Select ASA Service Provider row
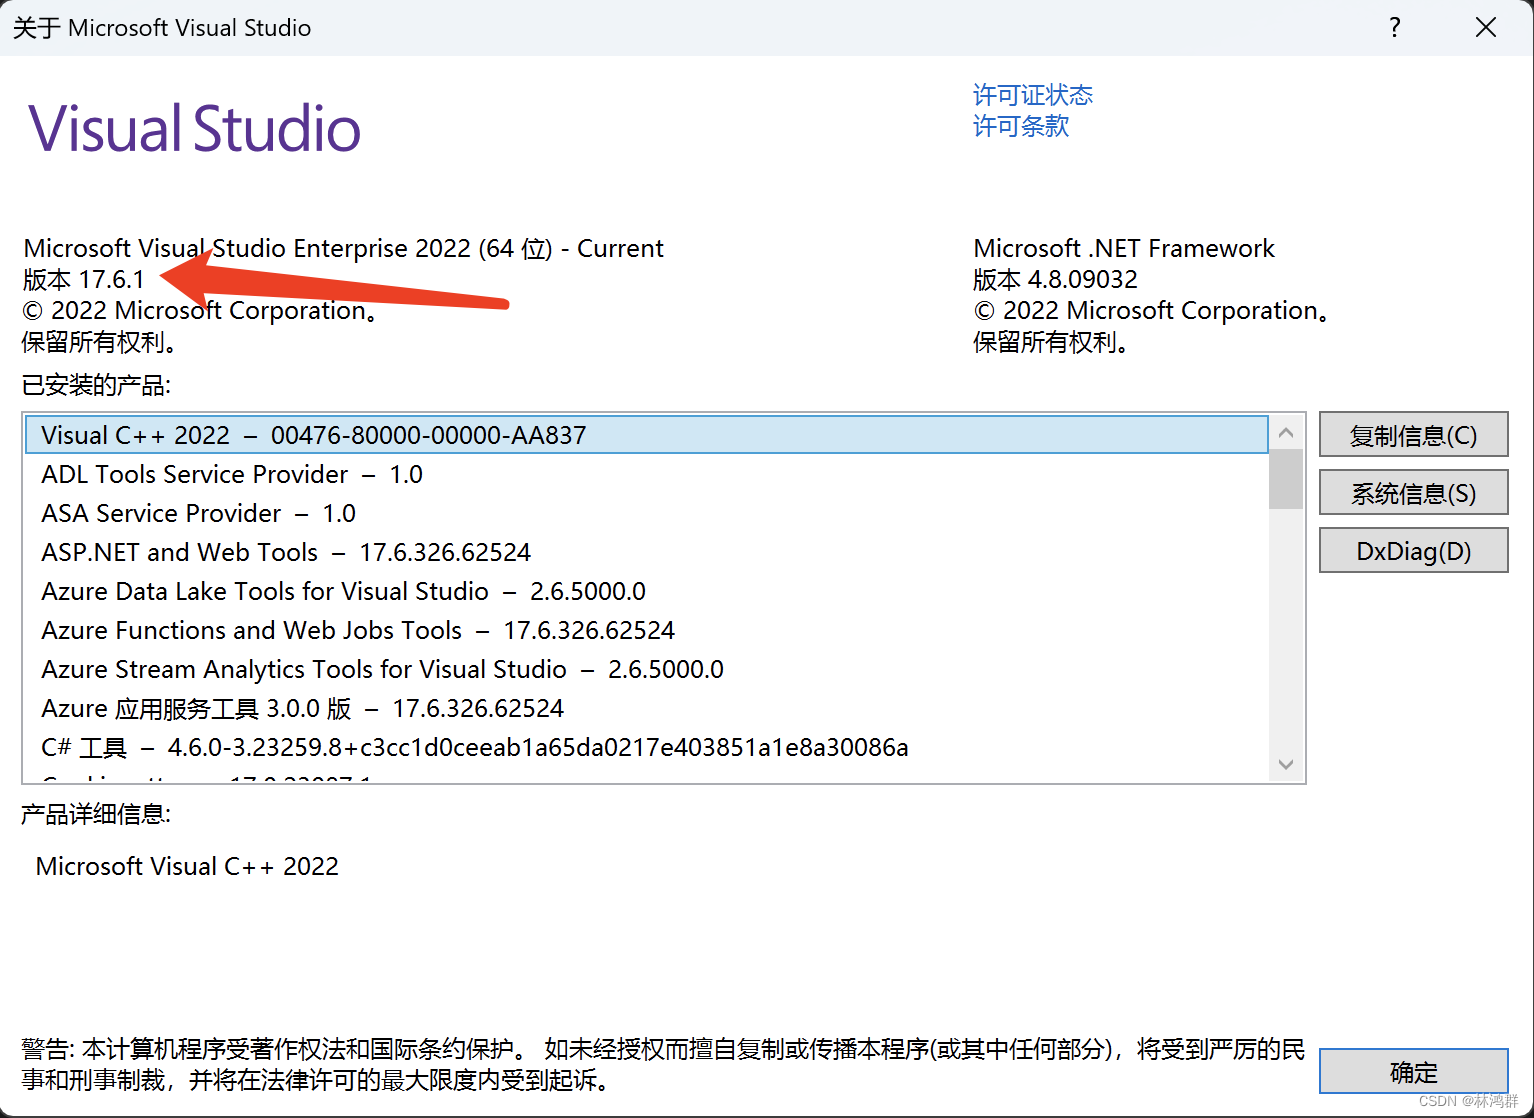This screenshot has height=1118, width=1534. pos(647,513)
